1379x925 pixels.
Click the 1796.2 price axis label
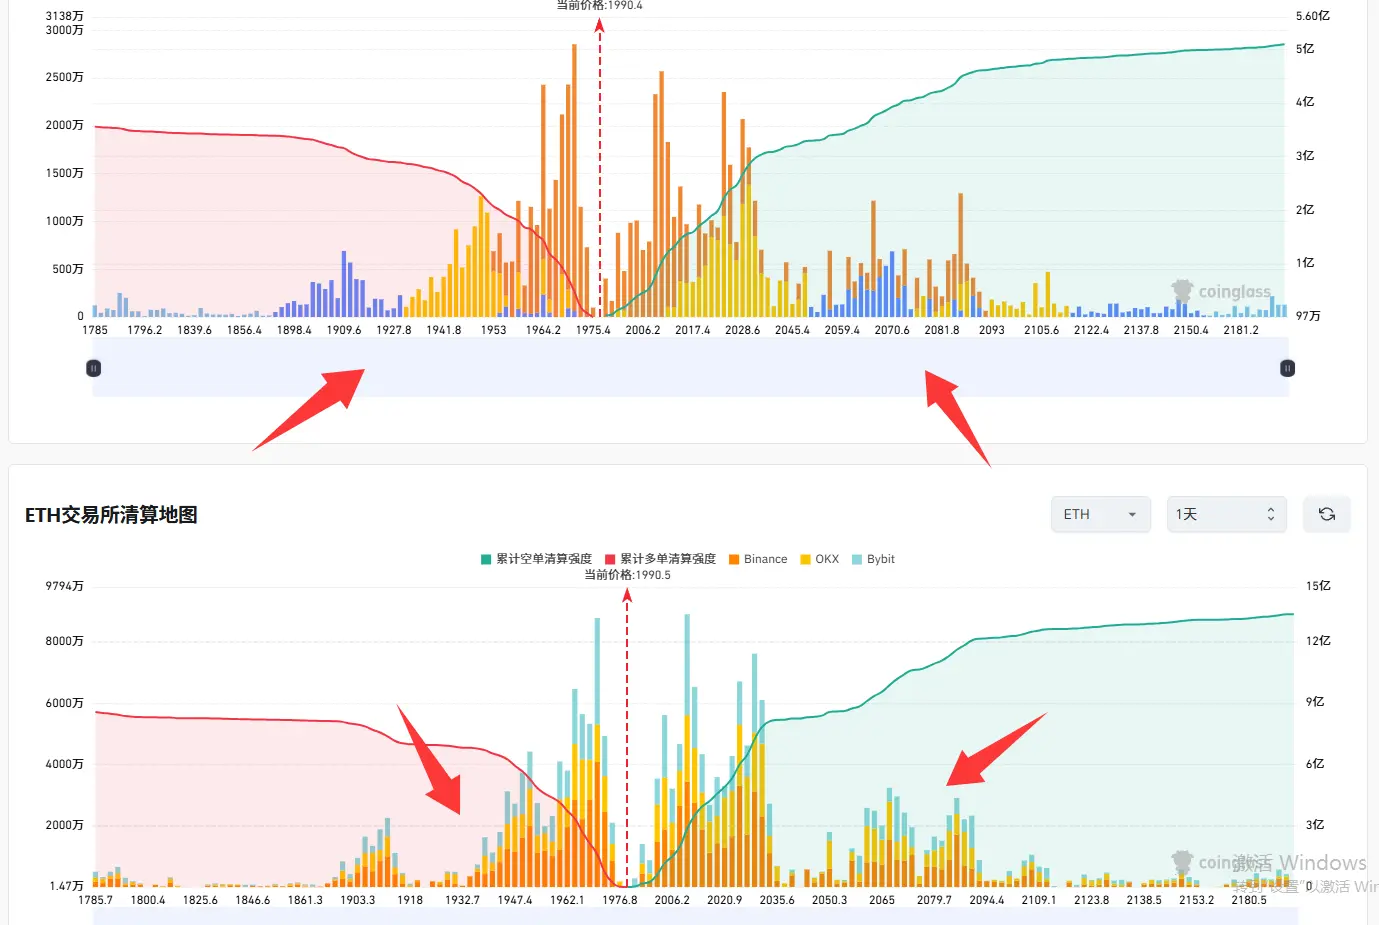(145, 330)
